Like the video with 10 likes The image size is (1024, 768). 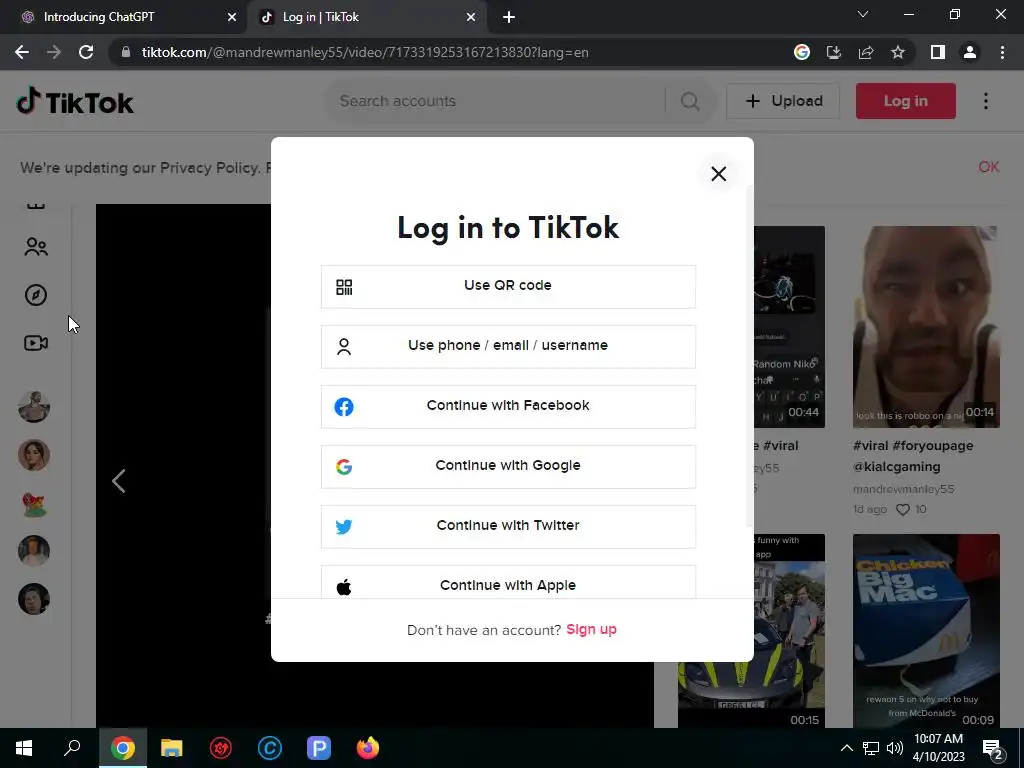[x=903, y=509]
